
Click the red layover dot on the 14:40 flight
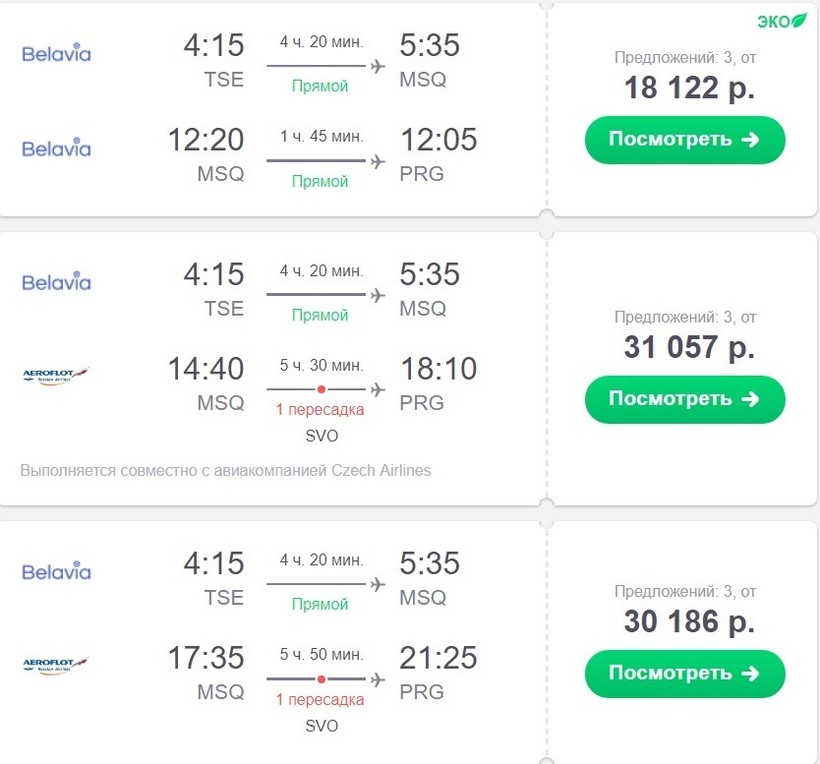[x=321, y=389]
